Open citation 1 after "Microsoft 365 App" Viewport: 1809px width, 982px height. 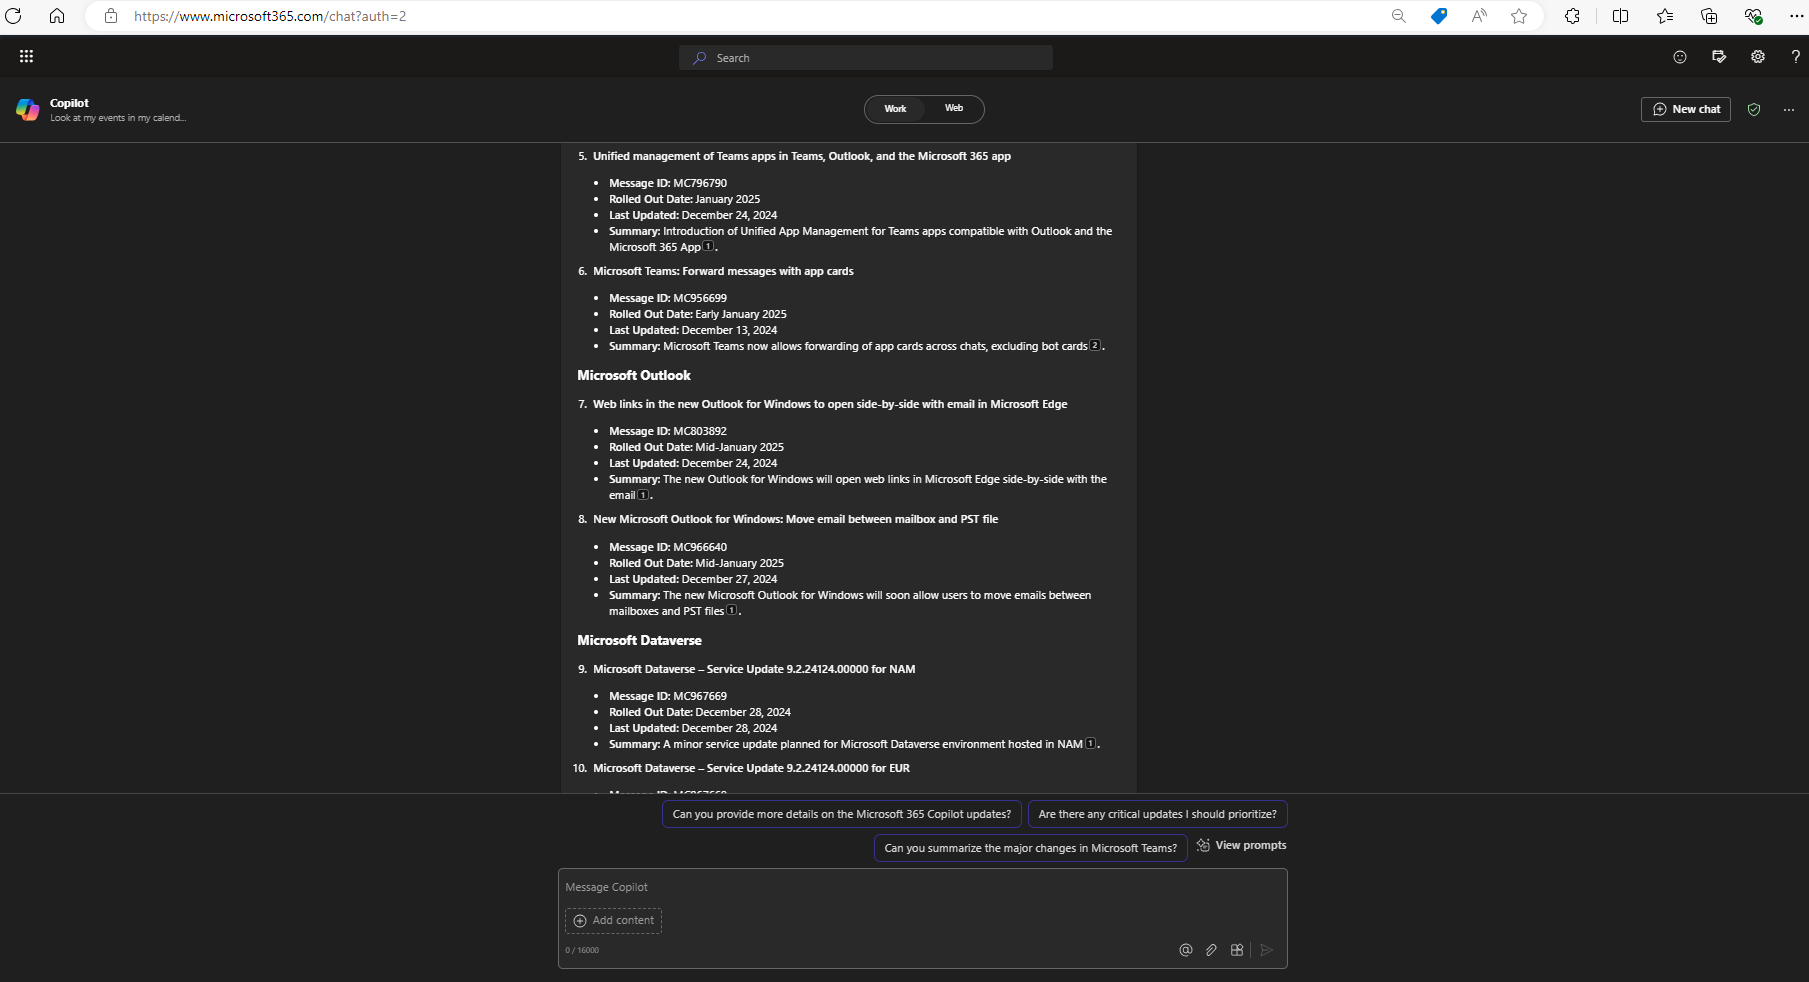pos(708,247)
